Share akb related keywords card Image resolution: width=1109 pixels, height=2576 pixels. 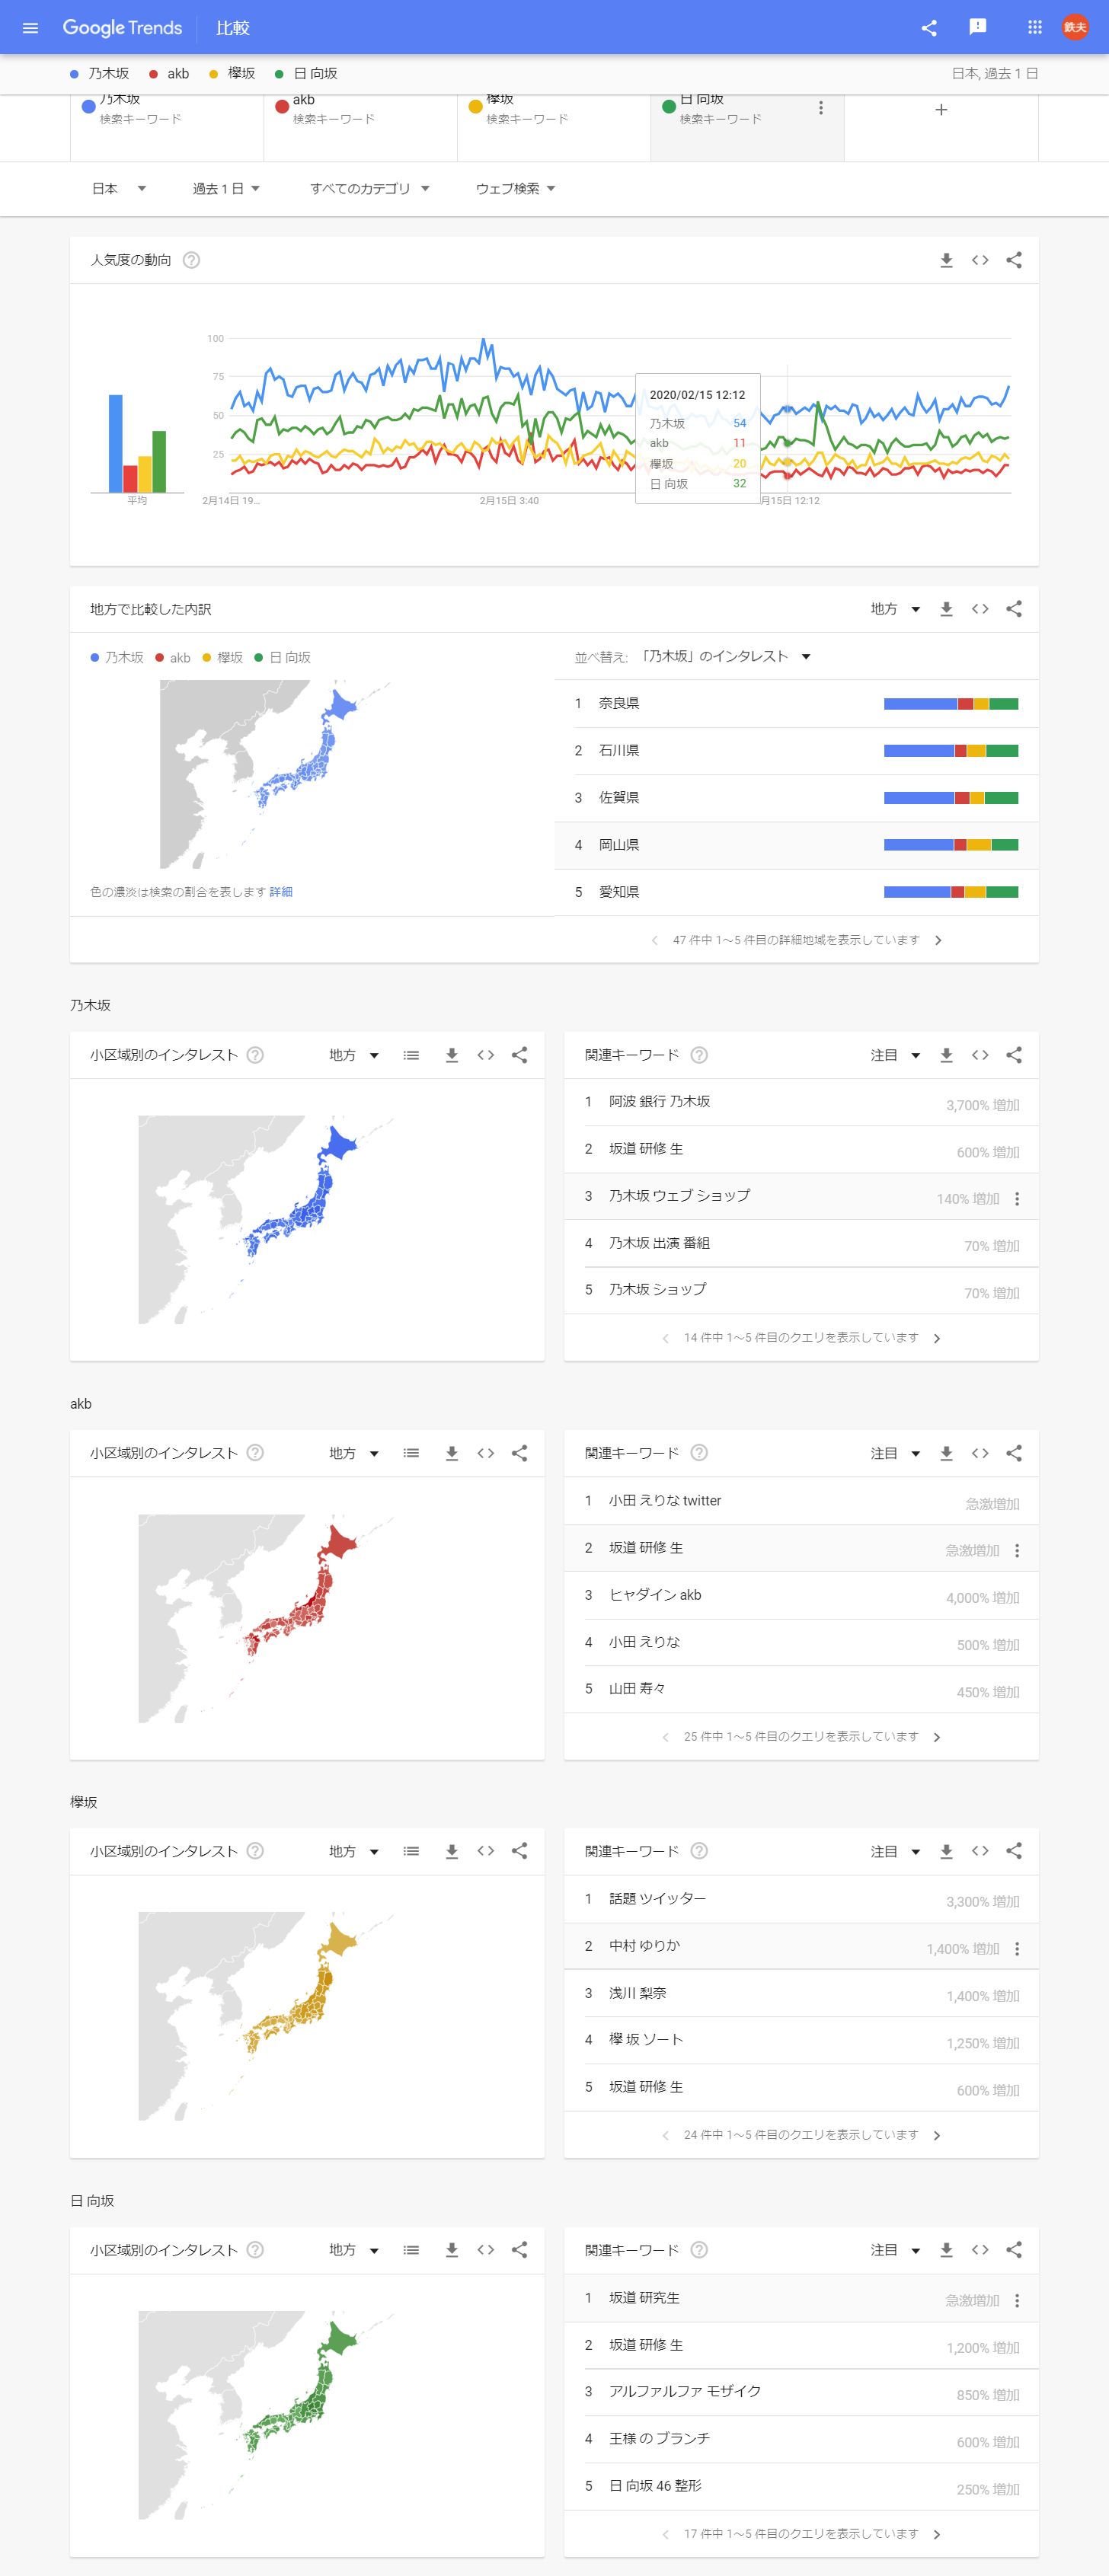point(1014,1453)
